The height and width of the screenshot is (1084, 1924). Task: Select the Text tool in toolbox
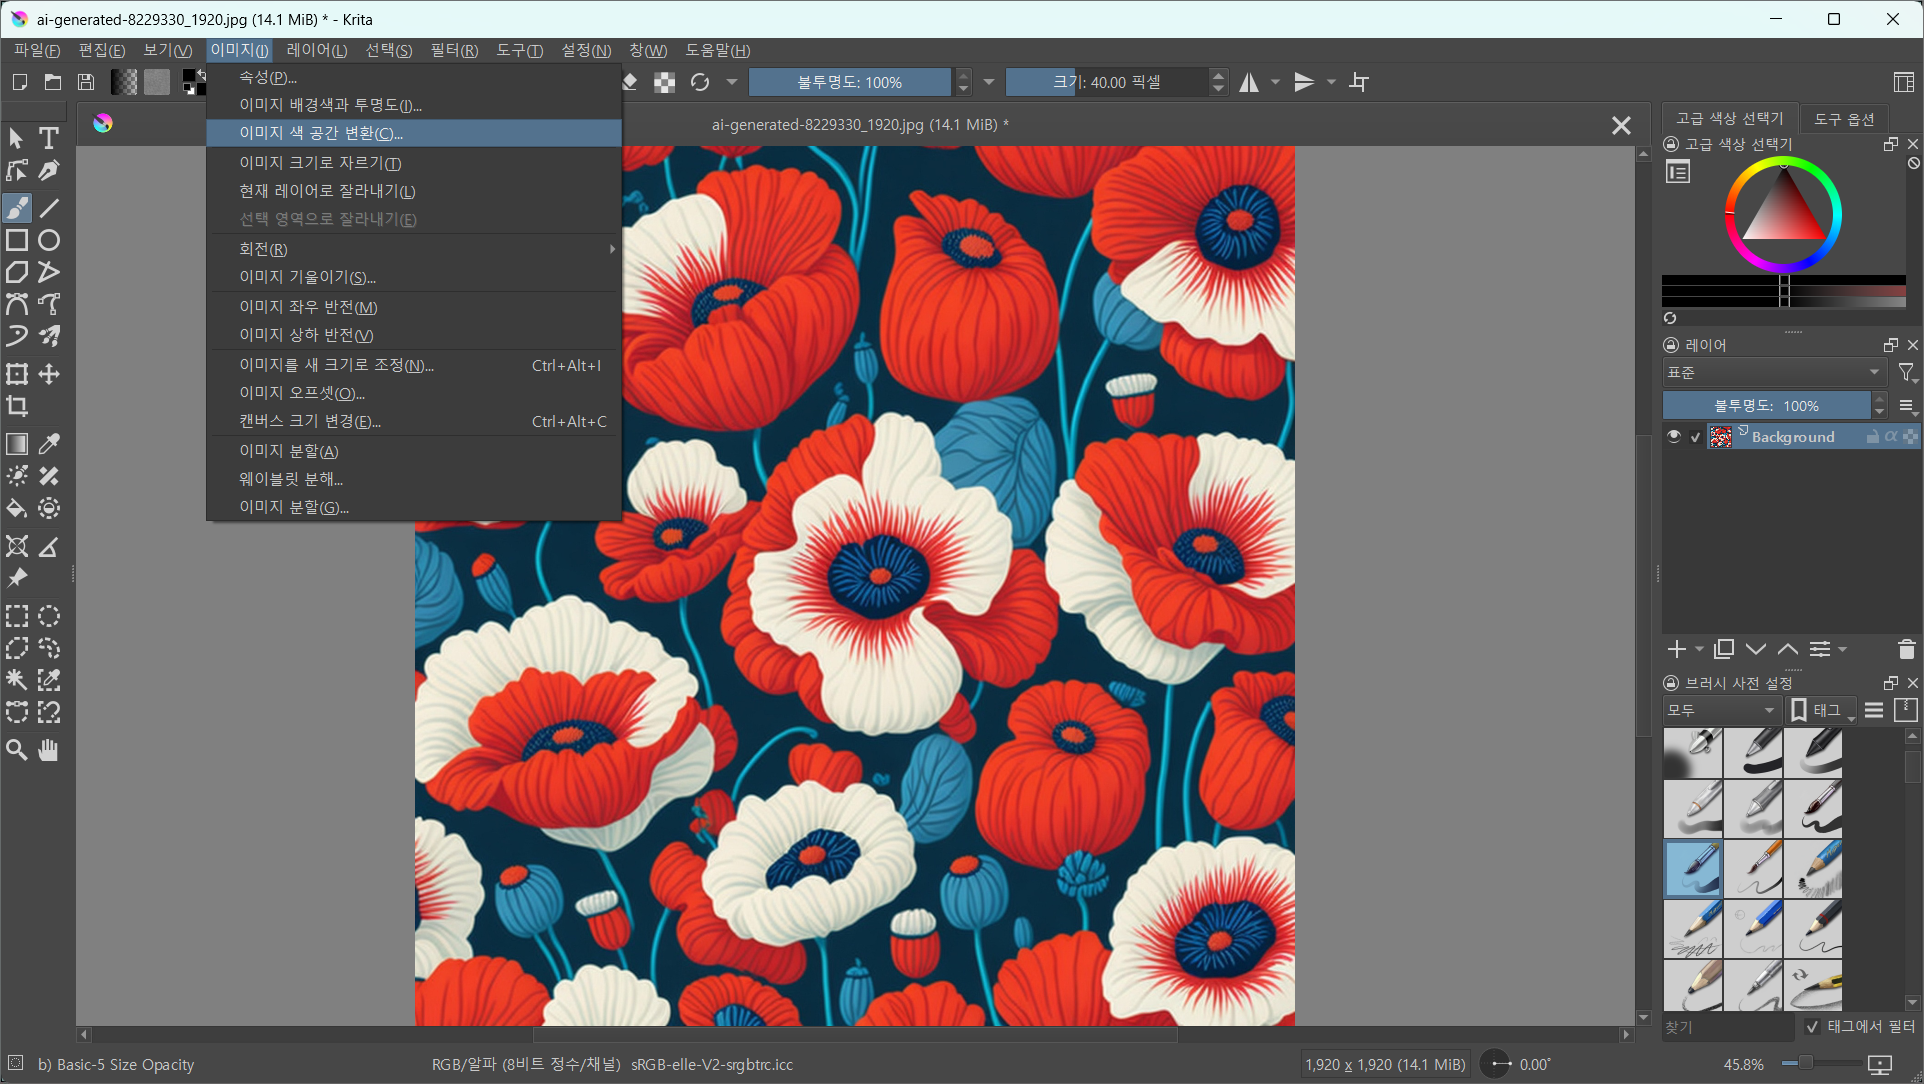(49, 138)
